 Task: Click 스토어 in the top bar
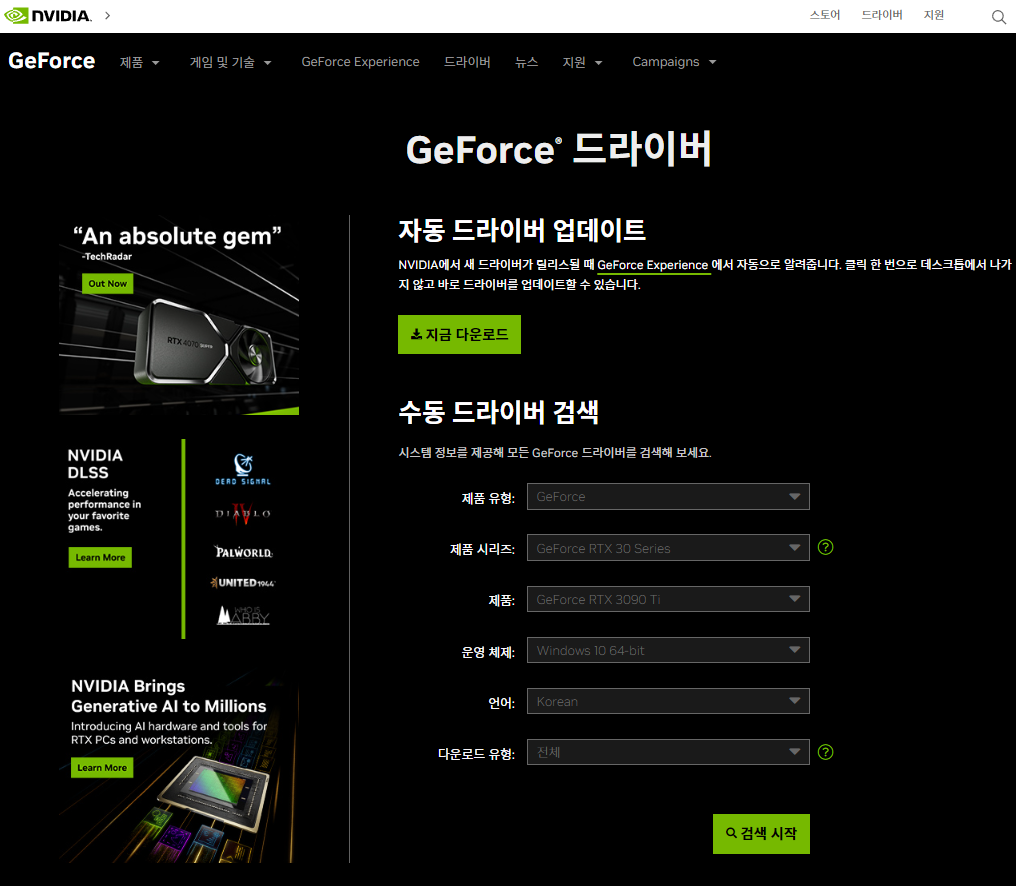pos(825,15)
